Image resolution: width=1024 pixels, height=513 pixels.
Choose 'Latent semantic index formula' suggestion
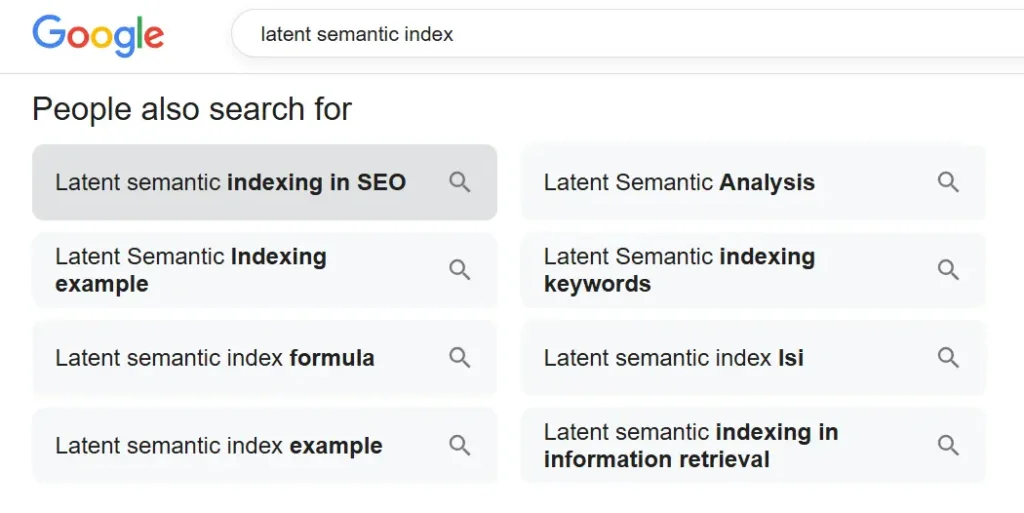coord(264,358)
